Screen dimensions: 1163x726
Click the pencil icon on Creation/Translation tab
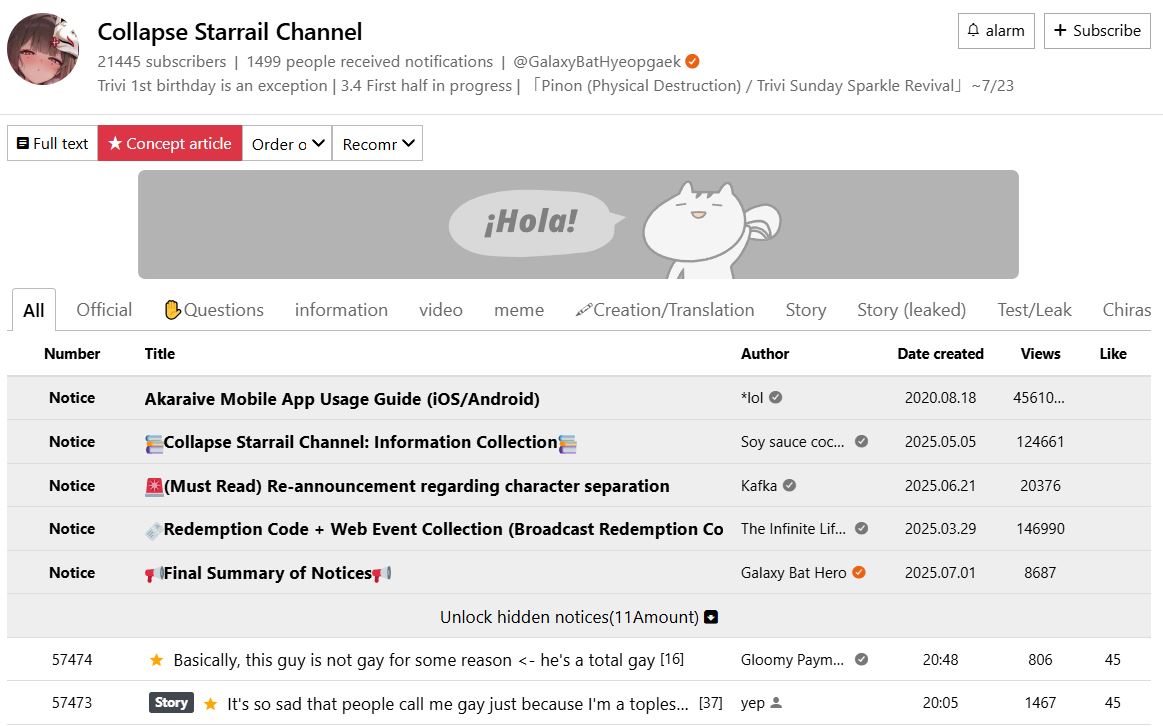point(584,310)
